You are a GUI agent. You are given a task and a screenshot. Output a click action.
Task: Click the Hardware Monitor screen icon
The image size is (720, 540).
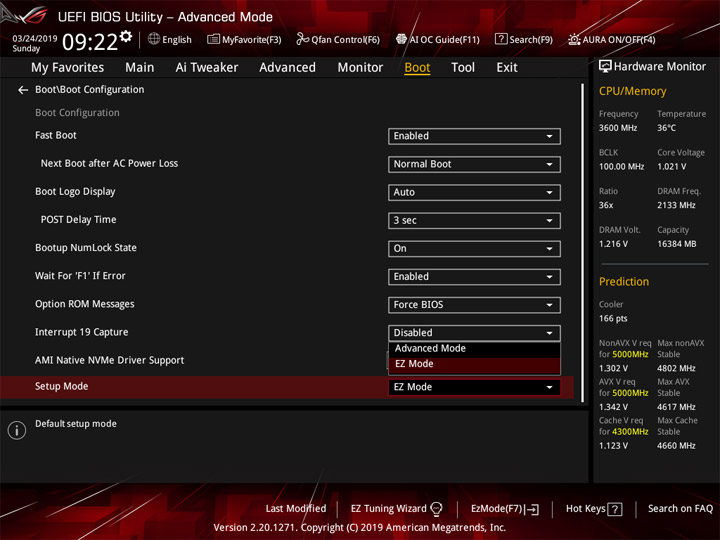(x=605, y=66)
